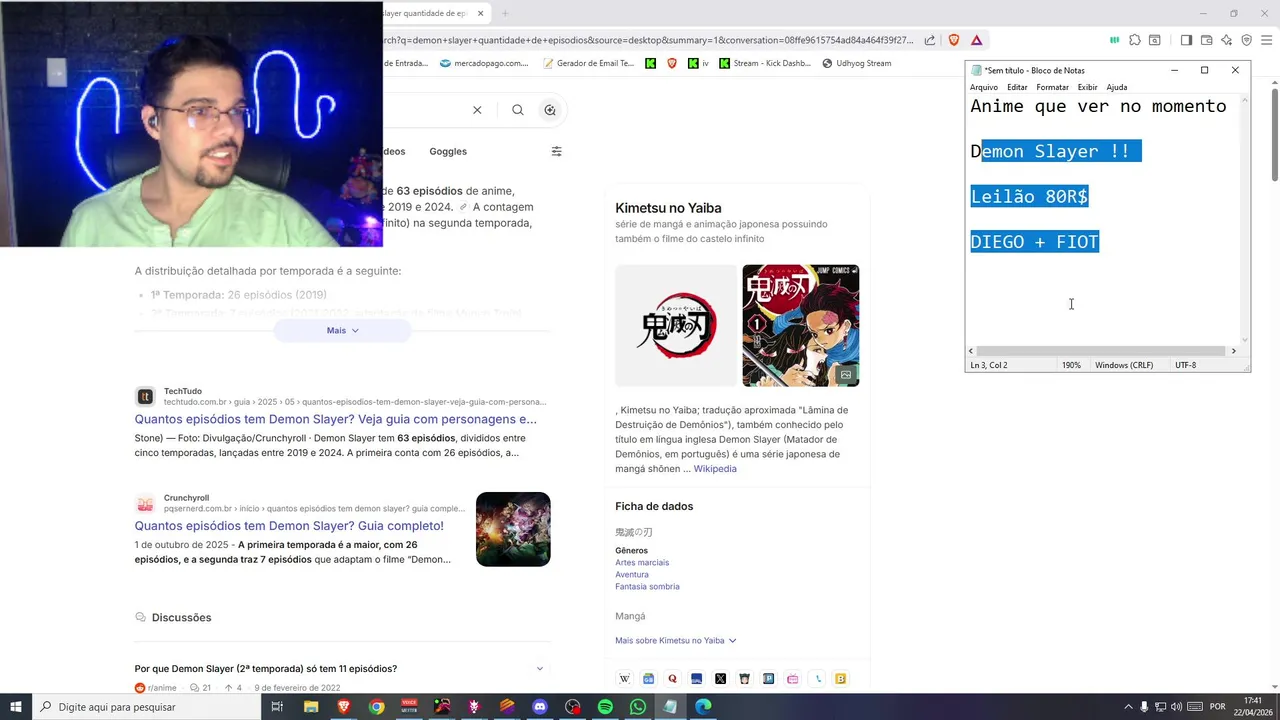Viewport: 1280px width, 720px height.
Task: Open the Formatar menu in Bloco de Notas
Action: pos(1052,87)
